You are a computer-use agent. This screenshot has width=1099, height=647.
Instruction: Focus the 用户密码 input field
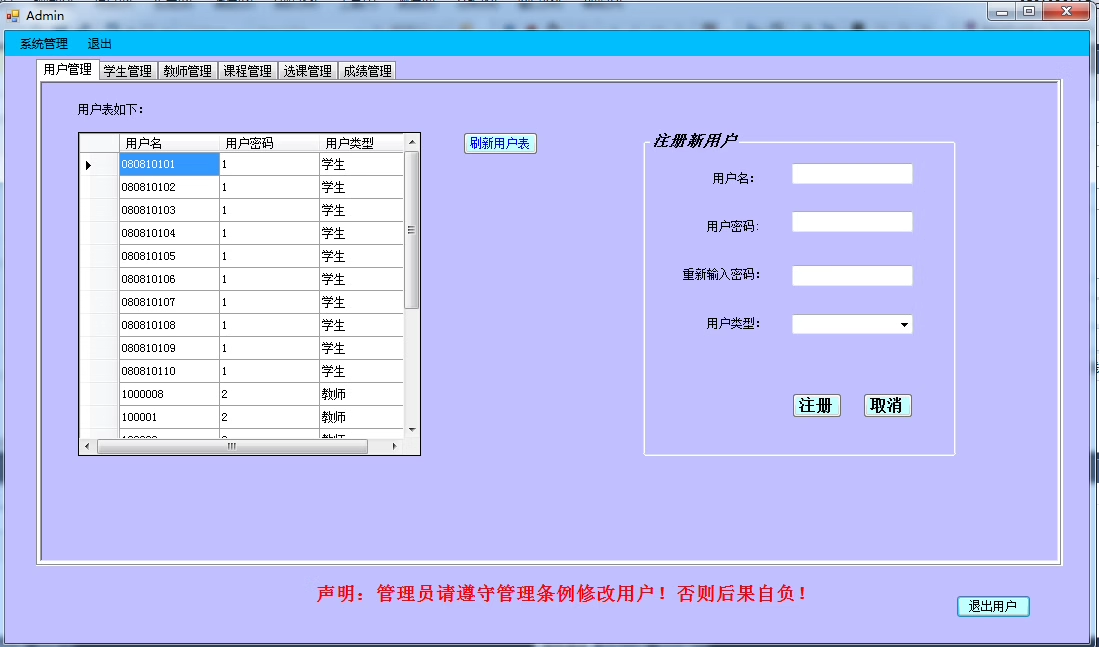[852, 222]
